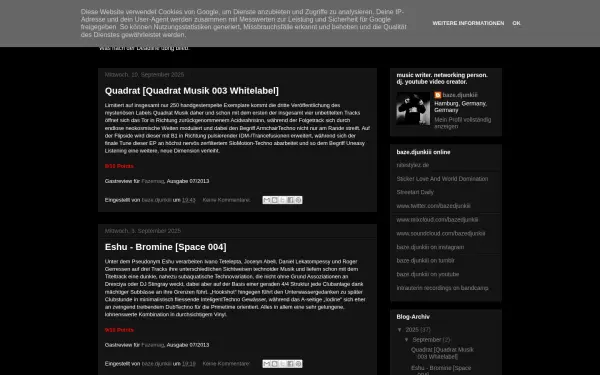Open post title Eshu - Bromine [Space 004]
The height and width of the screenshot is (375, 600).
[x=165, y=247]
